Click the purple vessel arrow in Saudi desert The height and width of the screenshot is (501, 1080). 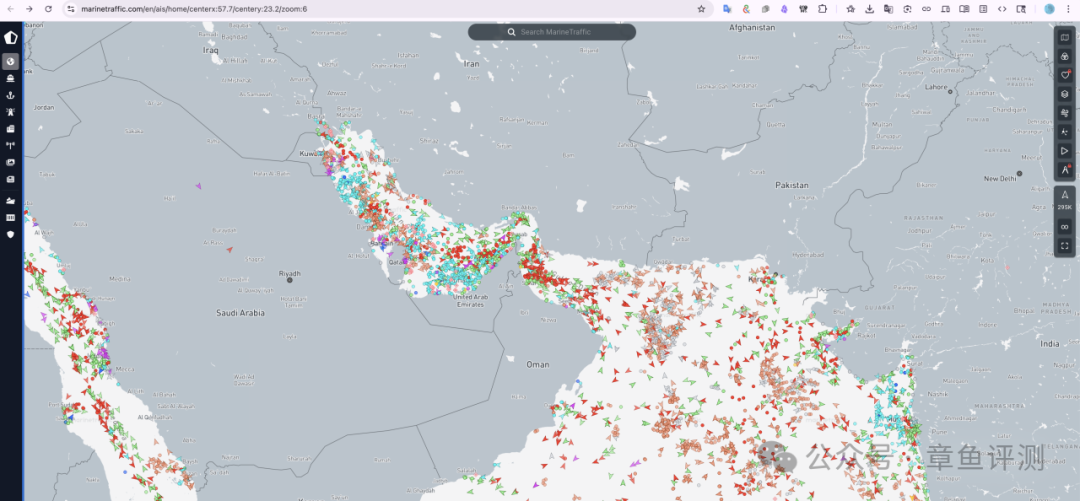pos(198,186)
